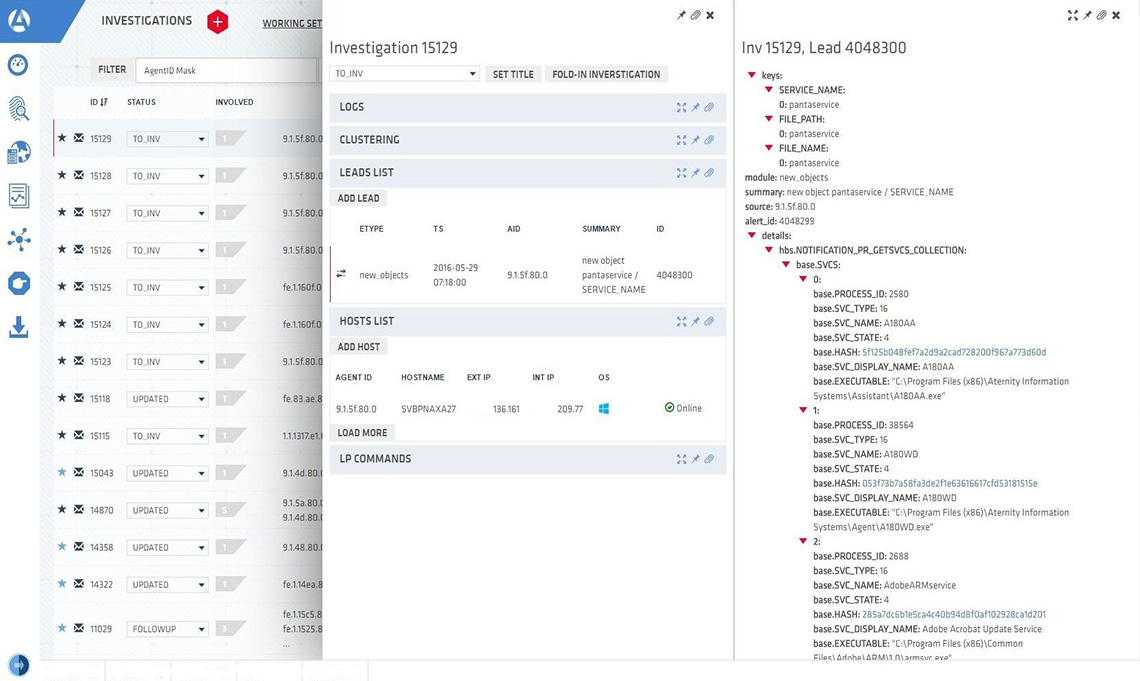Click the ADD LEAD button
Viewport: 1140px width, 681px height.
click(358, 198)
